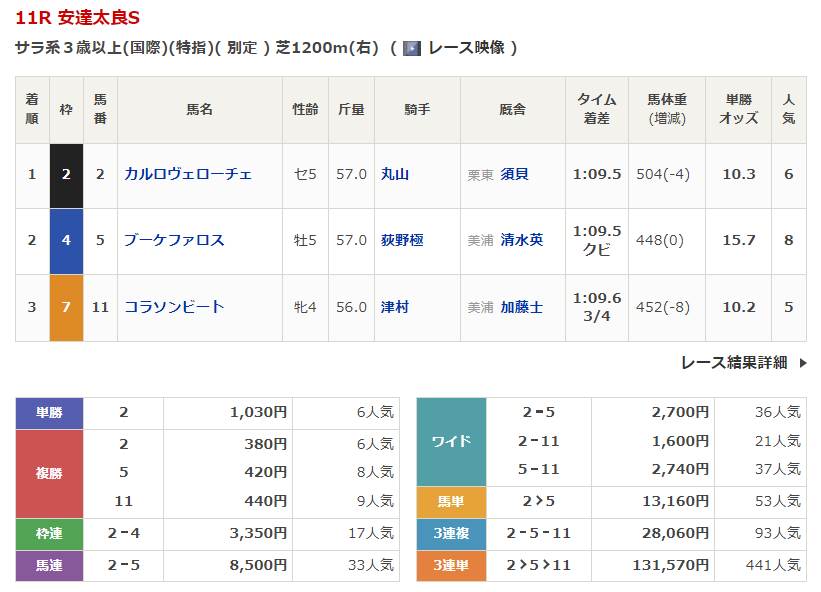Click the race conditions line 芝1200m(右)
Viewport: 821px width, 592px height.
327,48
